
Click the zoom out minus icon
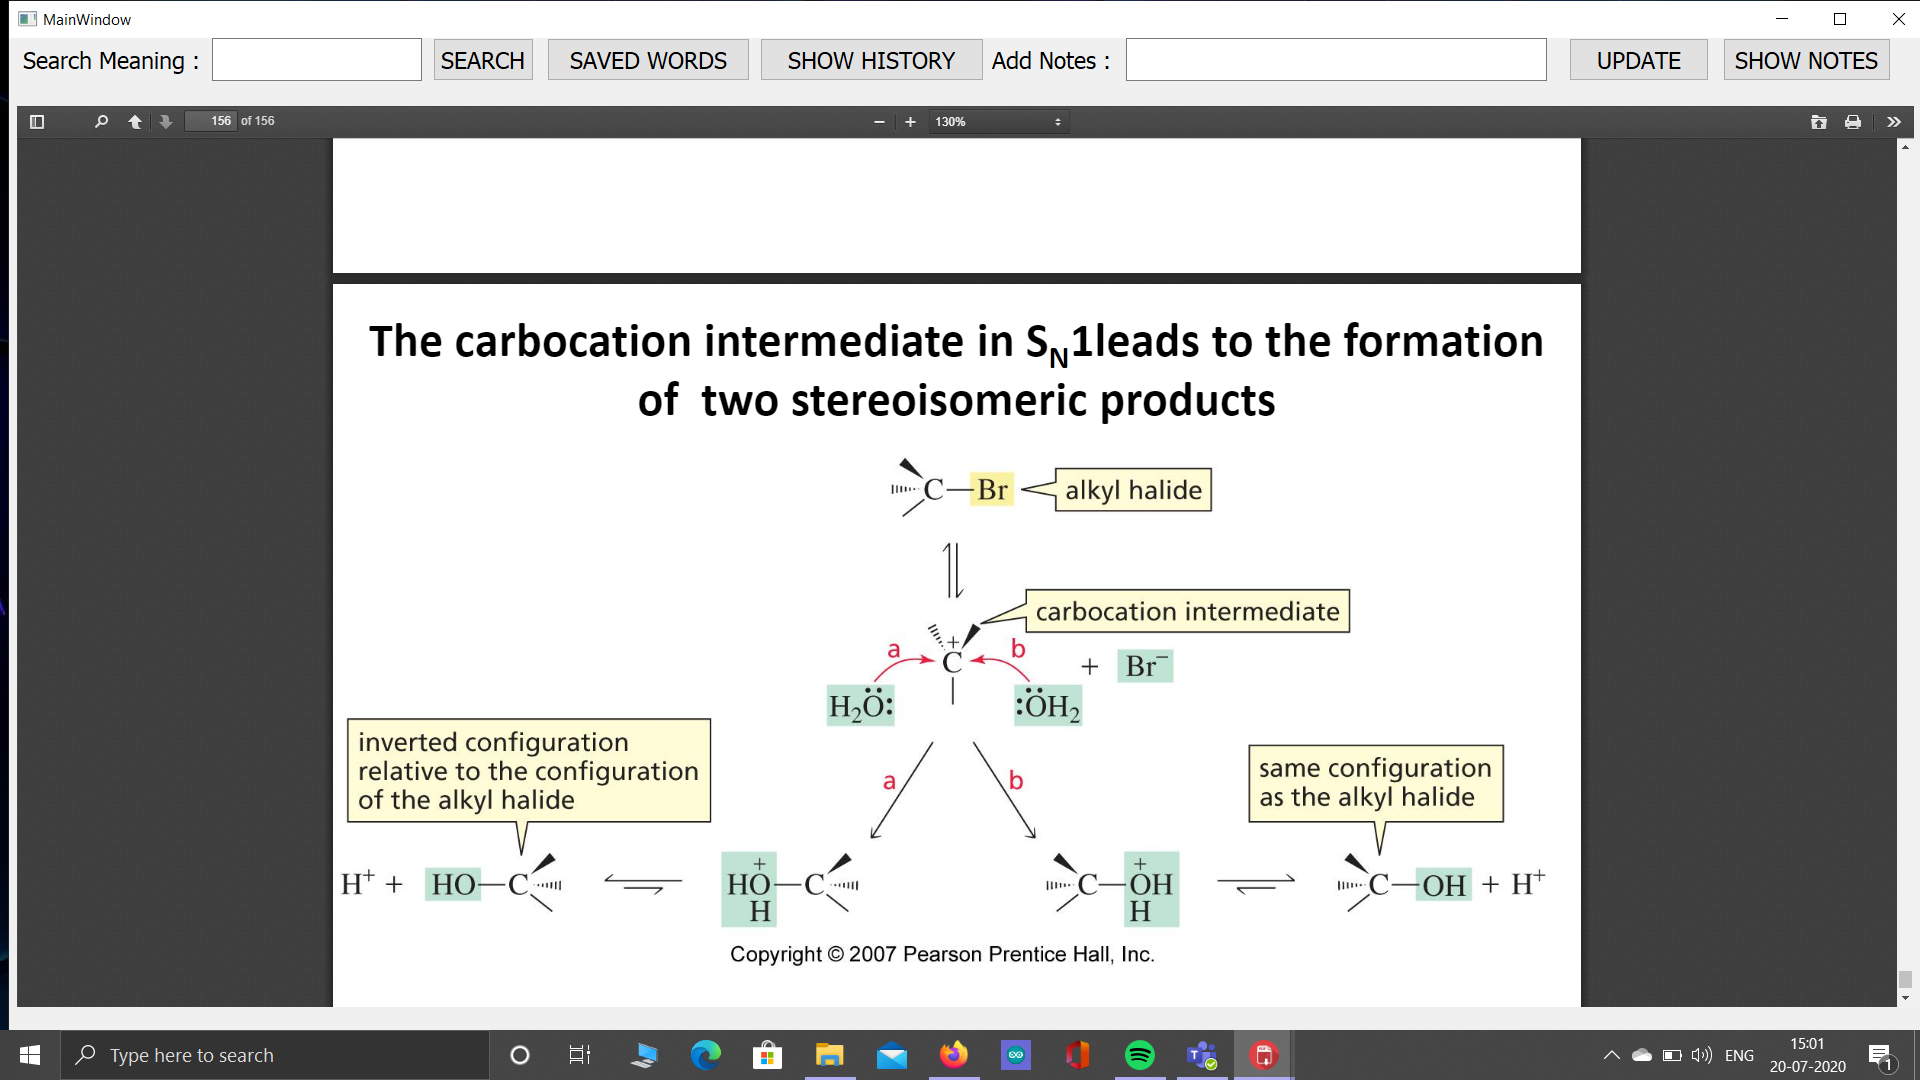click(x=879, y=122)
